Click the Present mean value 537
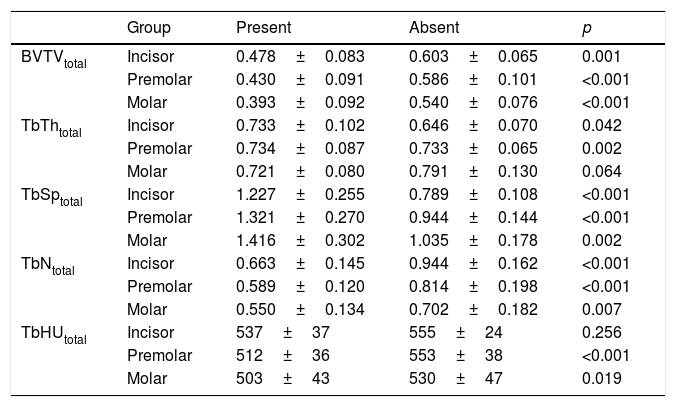The width and height of the screenshot is (676, 407). 249,333
